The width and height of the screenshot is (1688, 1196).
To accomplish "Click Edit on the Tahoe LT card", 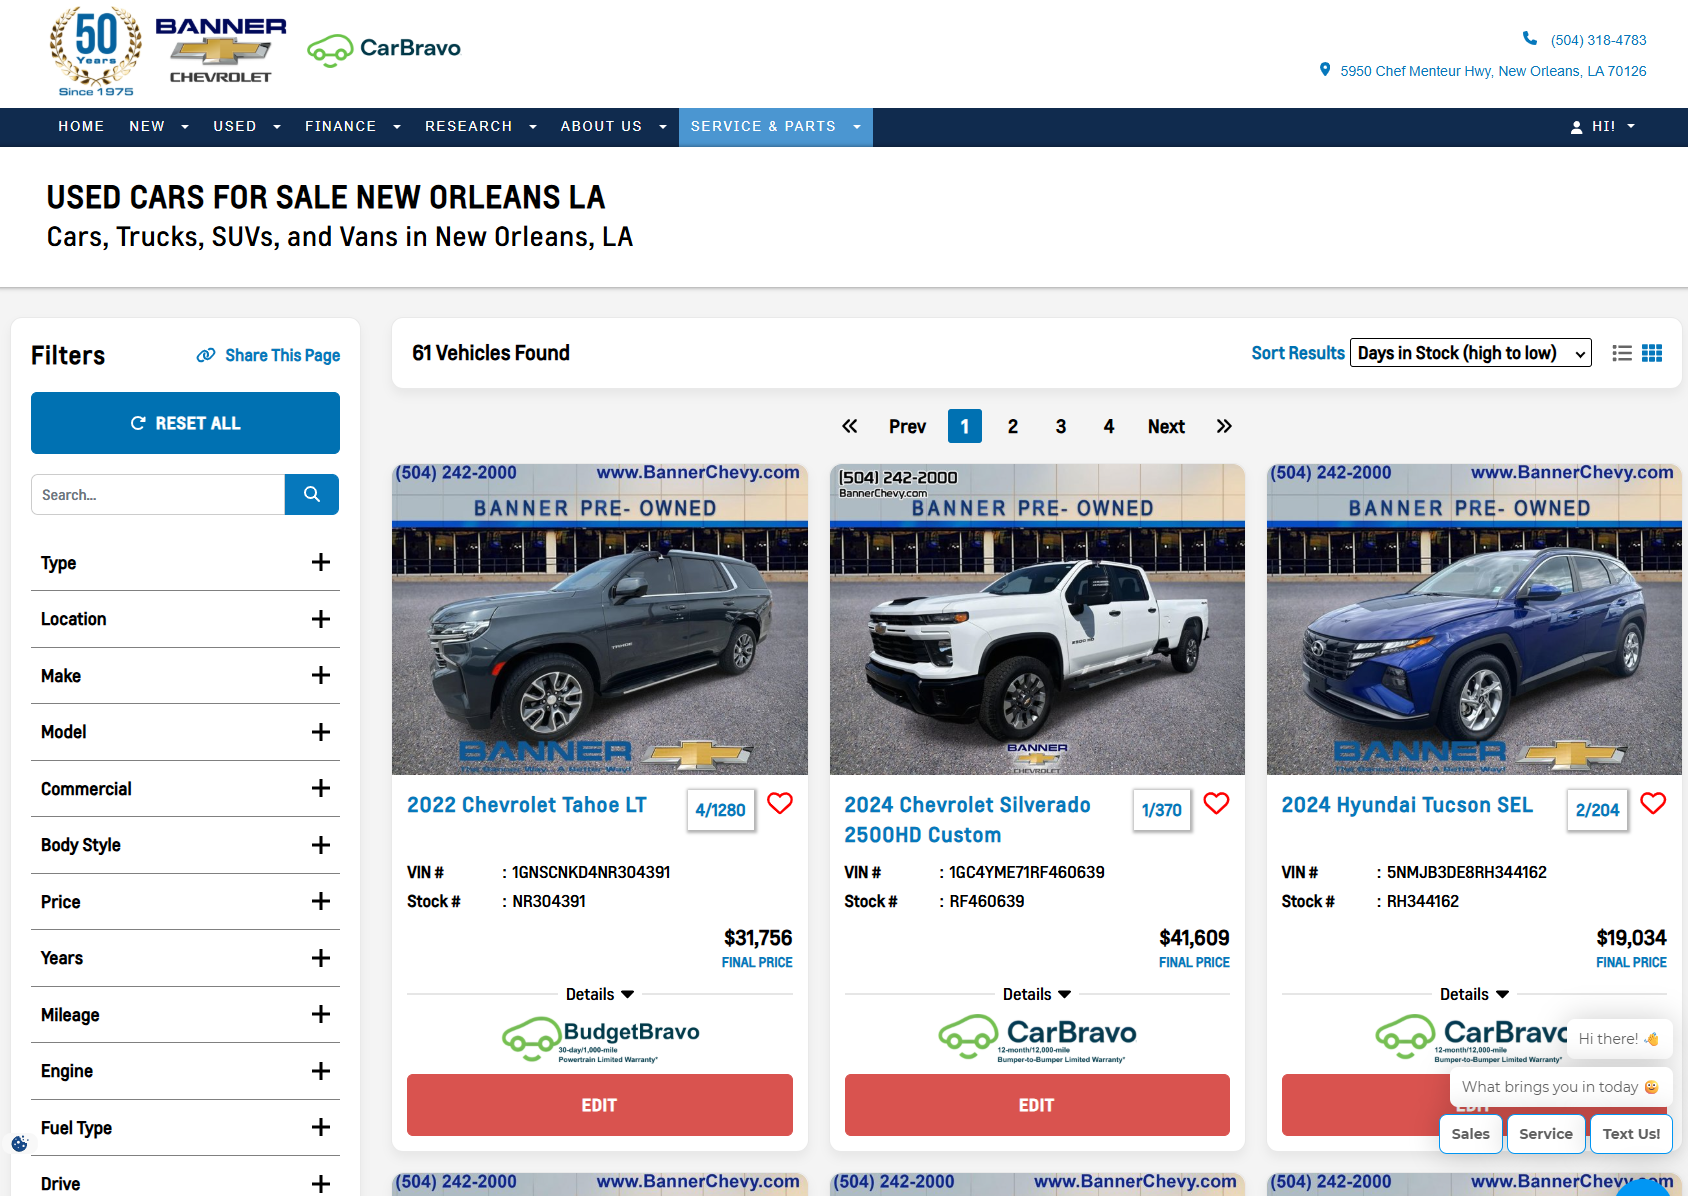I will point(600,1105).
